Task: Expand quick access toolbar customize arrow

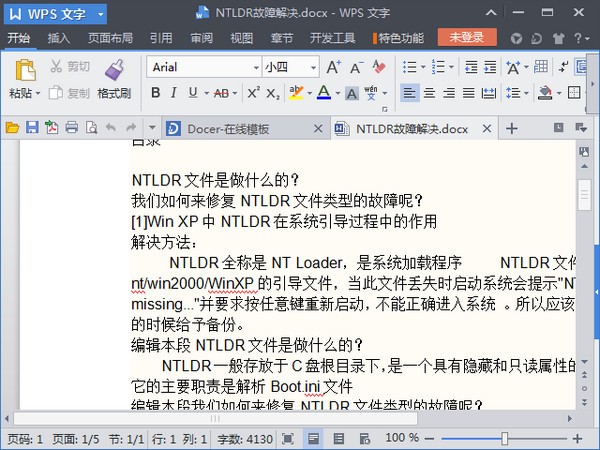Action: (152, 127)
